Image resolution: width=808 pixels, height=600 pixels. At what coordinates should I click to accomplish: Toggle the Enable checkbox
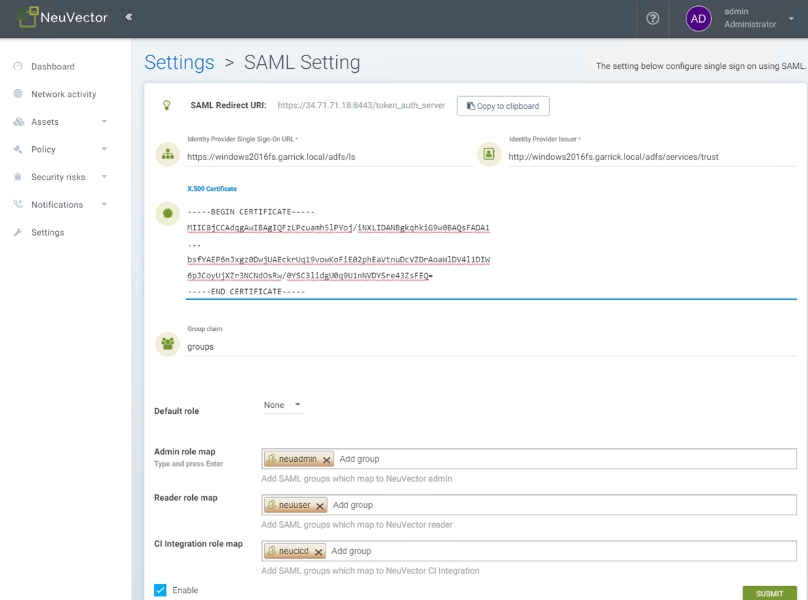coord(160,590)
